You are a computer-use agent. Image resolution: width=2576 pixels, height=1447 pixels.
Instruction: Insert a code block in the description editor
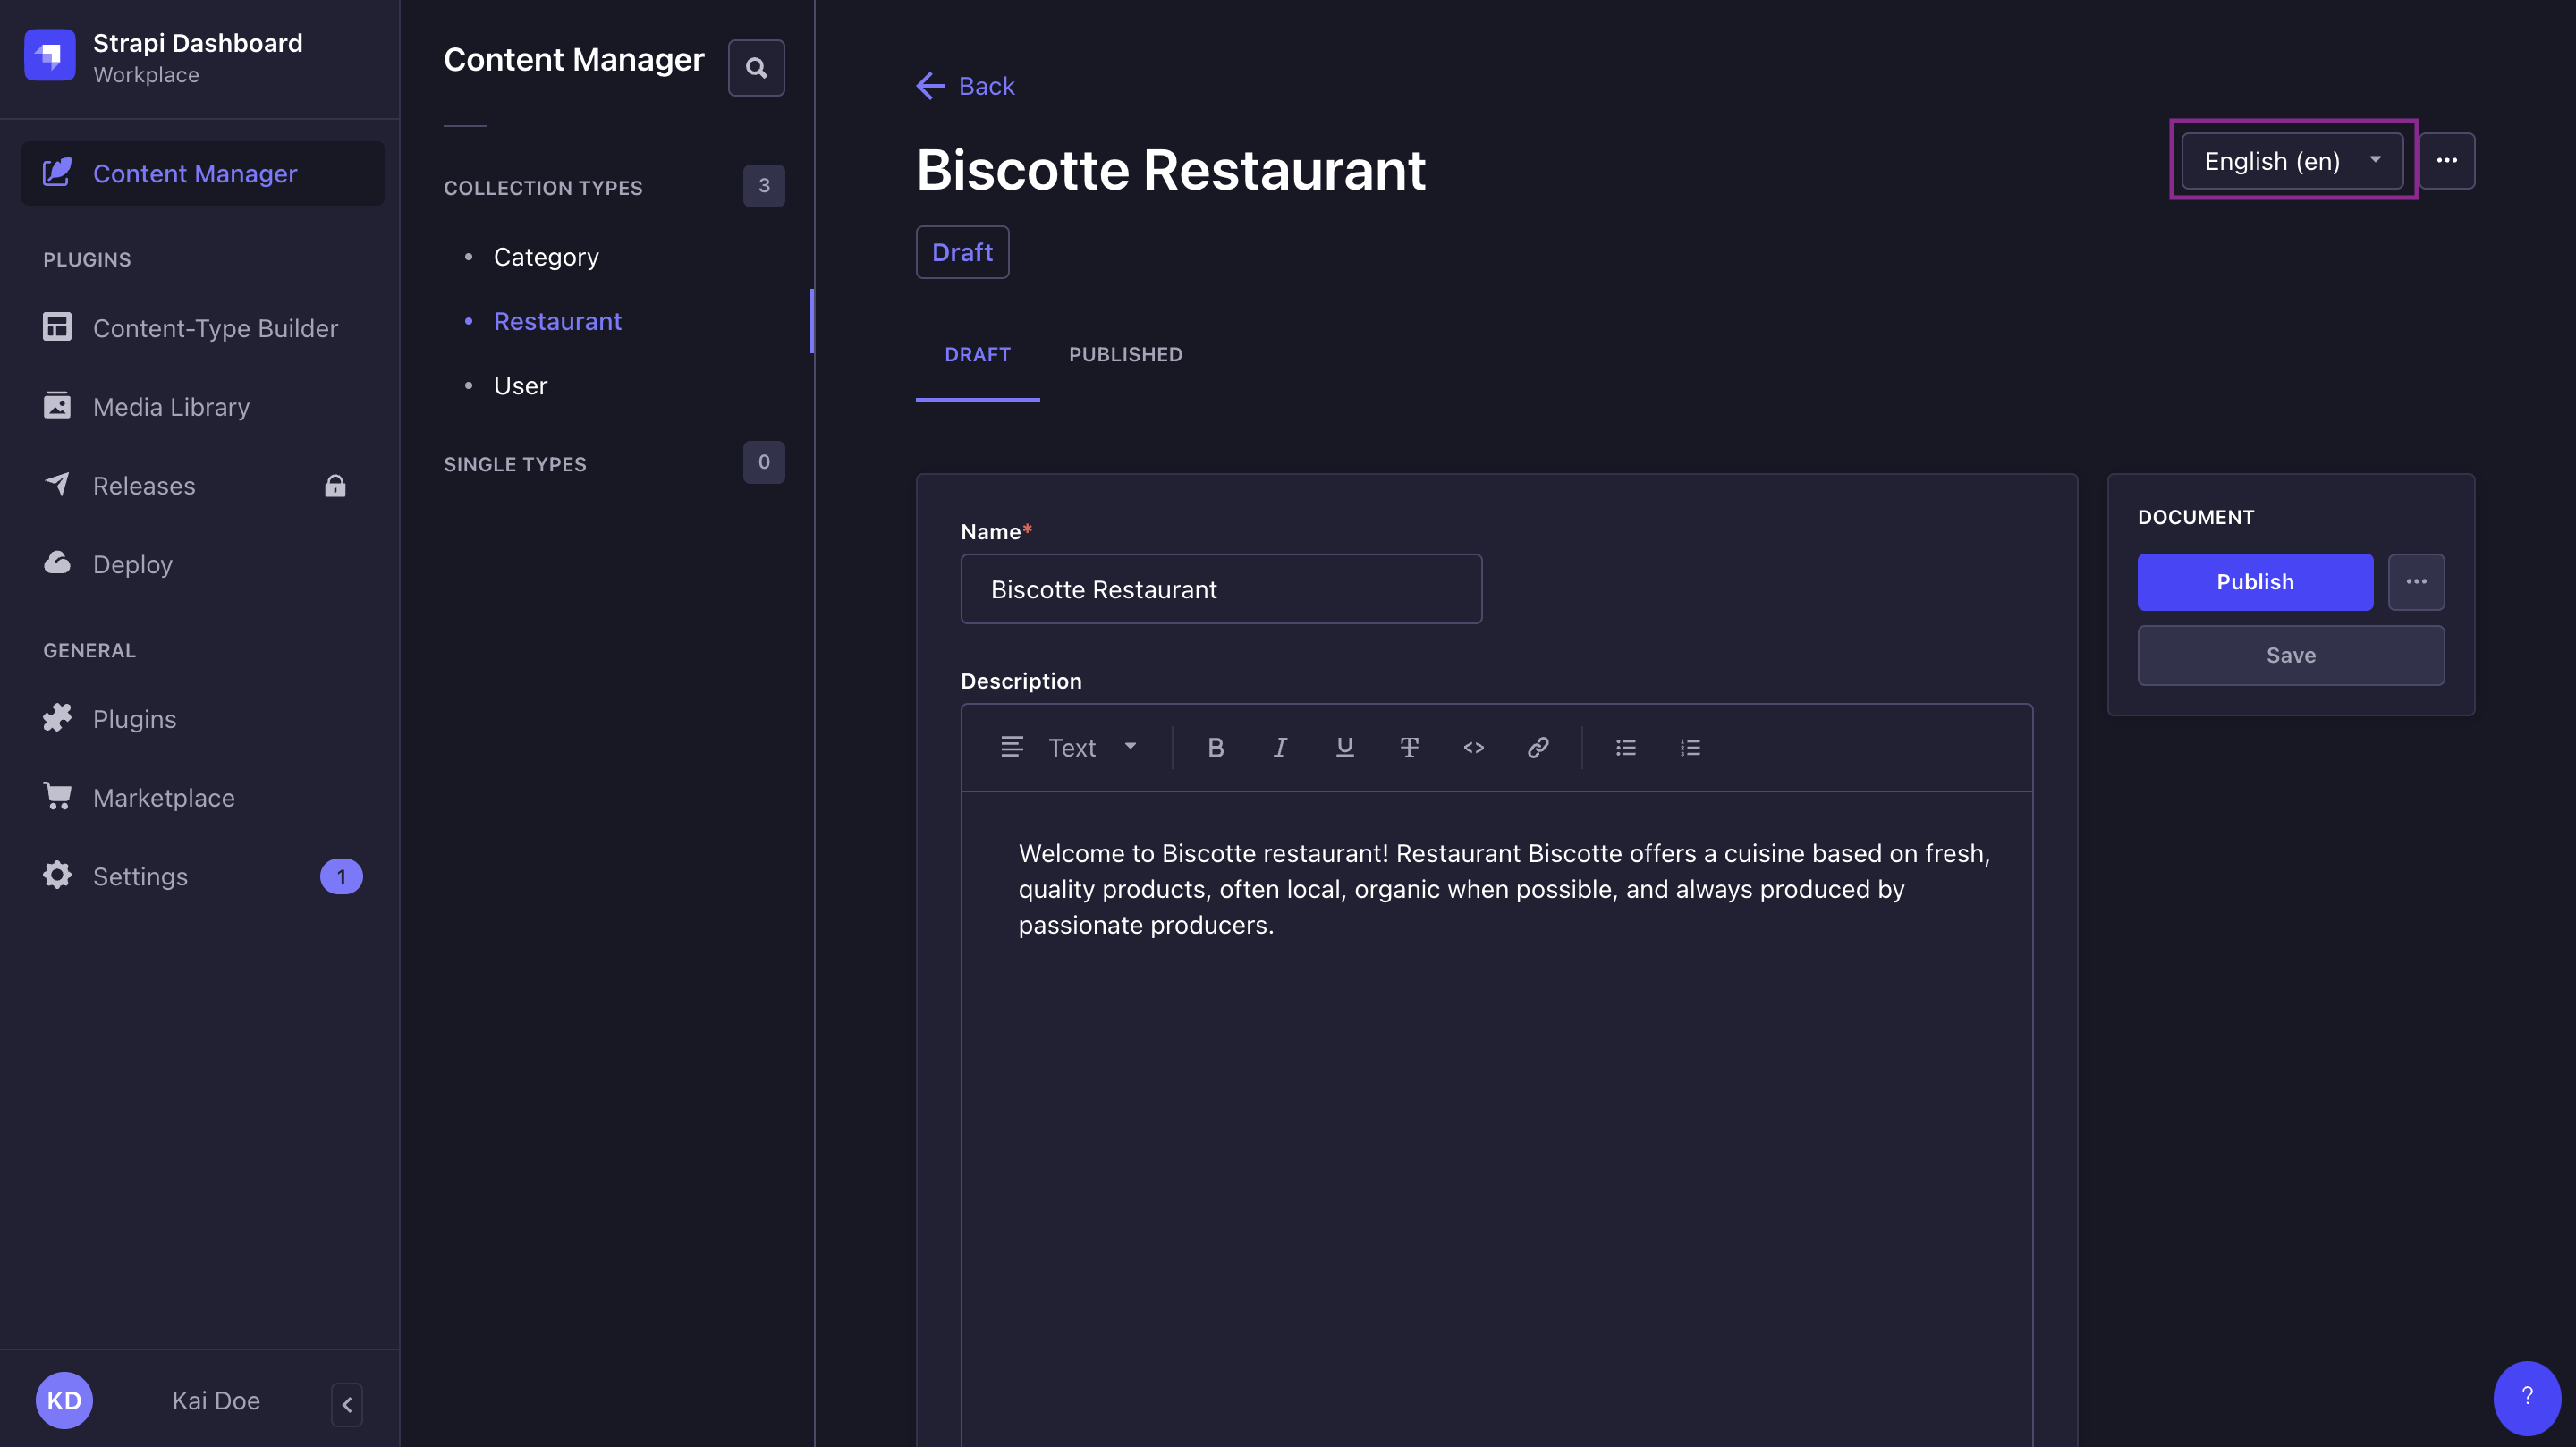point(1472,747)
